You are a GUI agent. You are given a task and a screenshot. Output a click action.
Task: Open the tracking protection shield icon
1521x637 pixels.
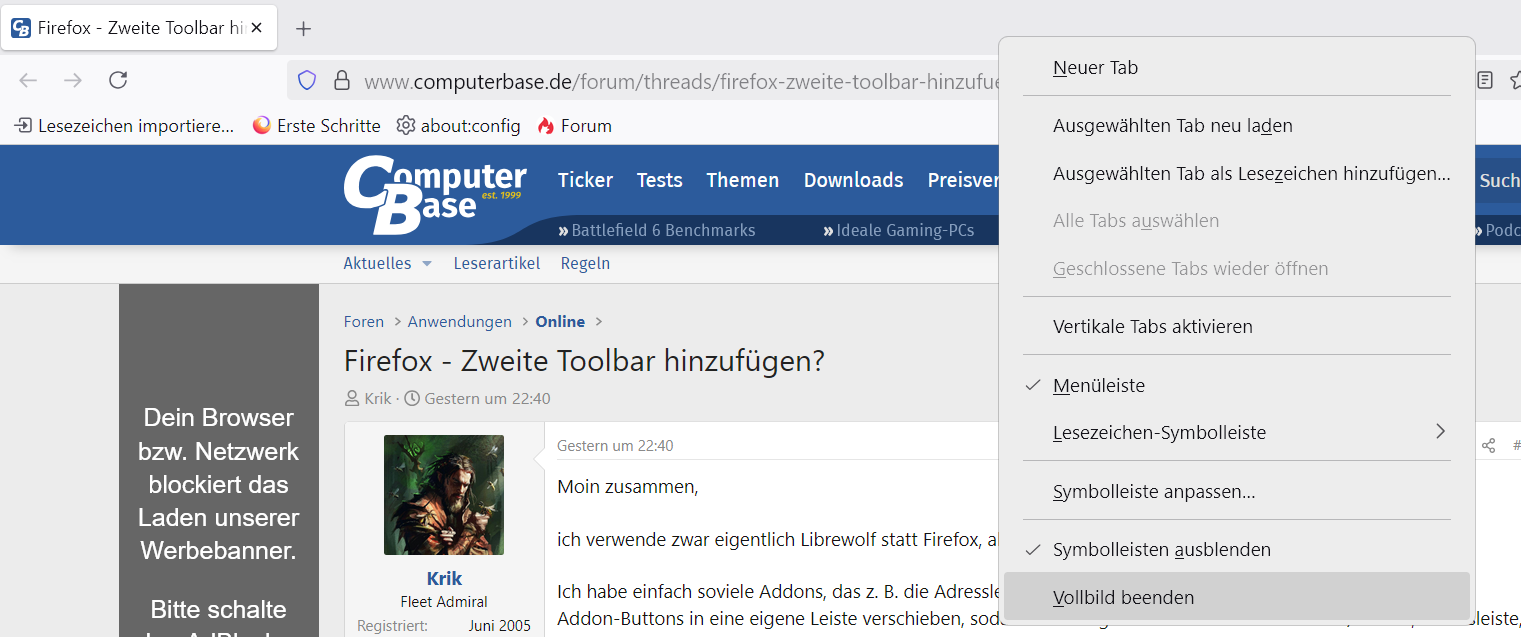307,80
